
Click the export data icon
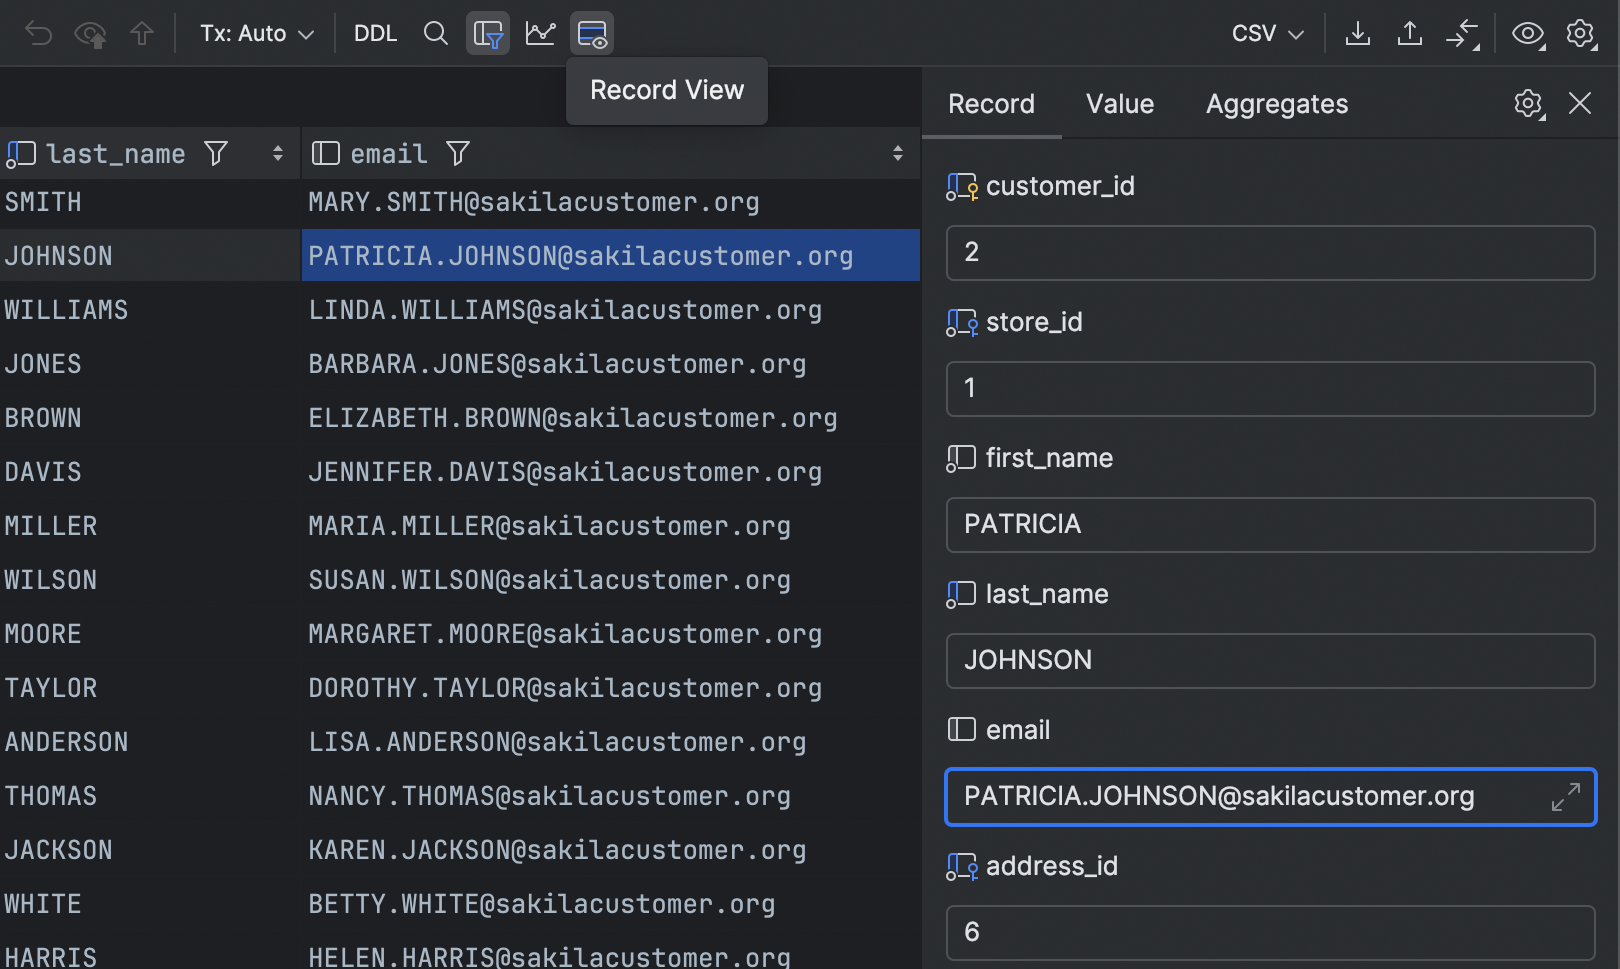pyautogui.click(x=1358, y=33)
